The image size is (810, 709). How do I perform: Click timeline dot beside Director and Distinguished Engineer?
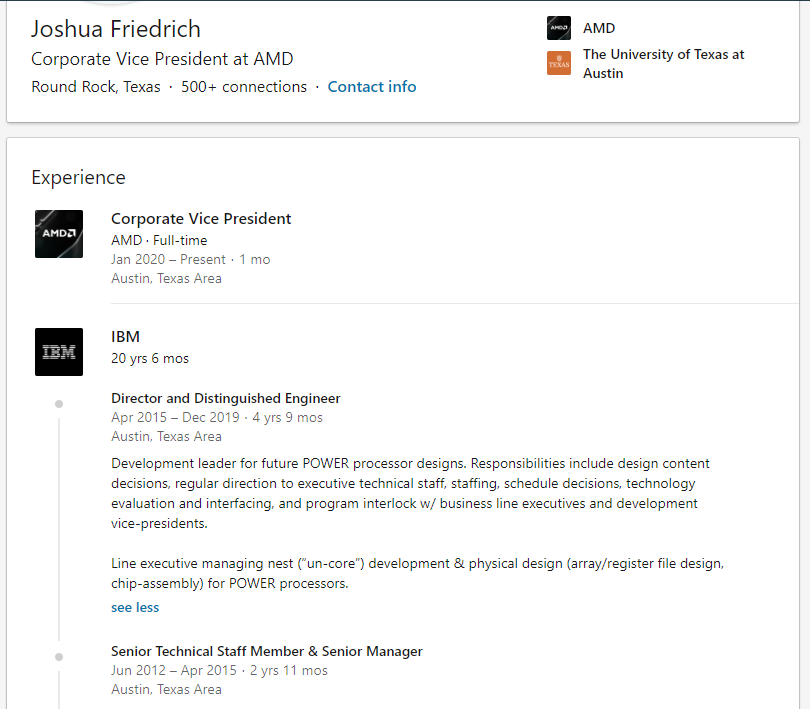tap(59, 404)
